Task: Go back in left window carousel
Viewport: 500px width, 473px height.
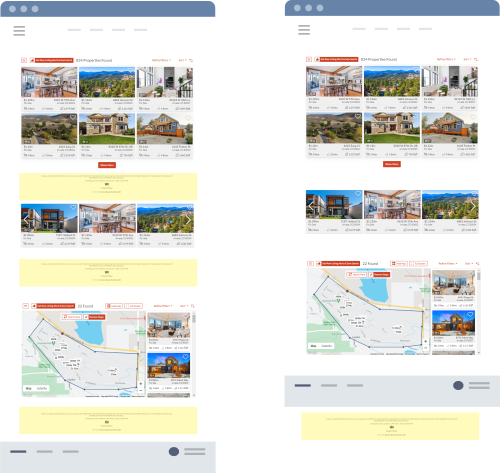Action: pyautogui.click(x=26, y=220)
